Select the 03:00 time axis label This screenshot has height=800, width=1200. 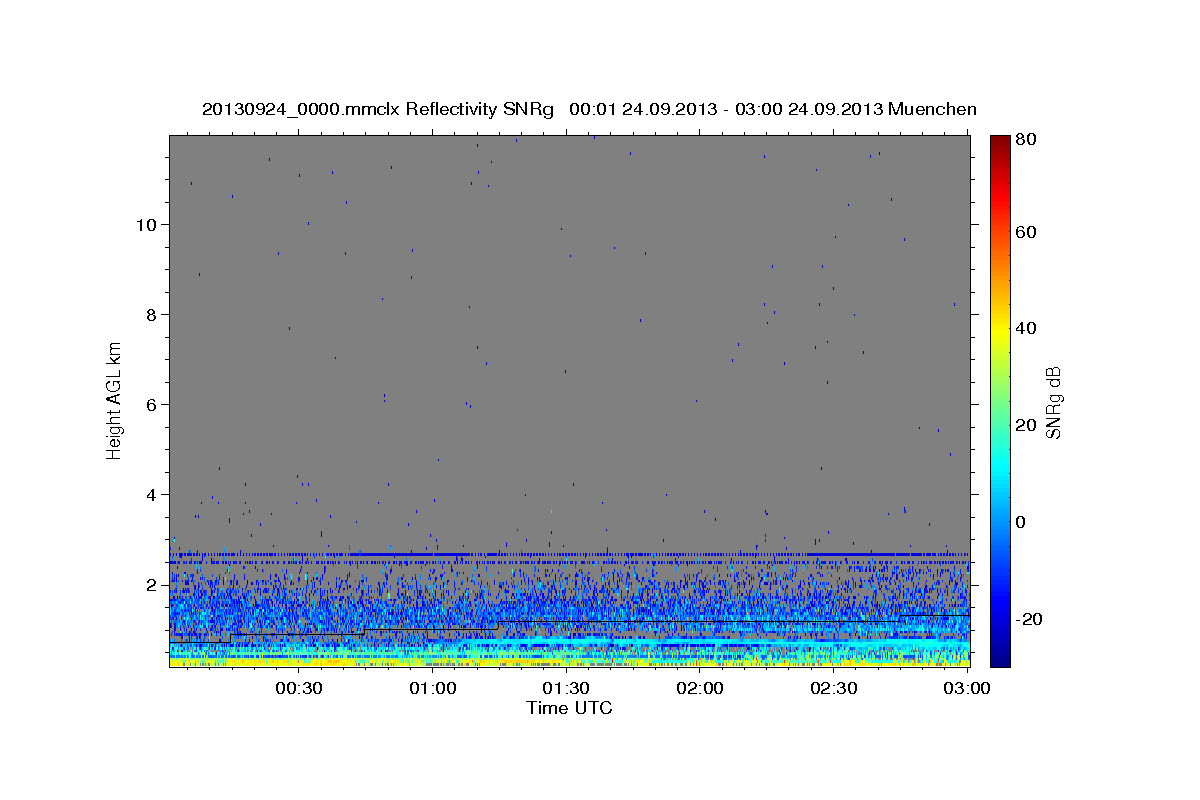(967, 688)
